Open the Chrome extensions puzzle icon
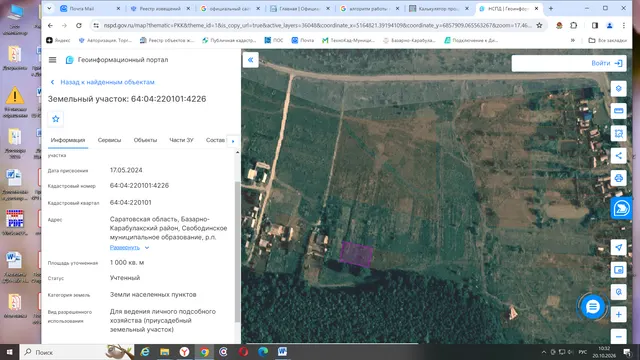640x360 pixels. 573,25
